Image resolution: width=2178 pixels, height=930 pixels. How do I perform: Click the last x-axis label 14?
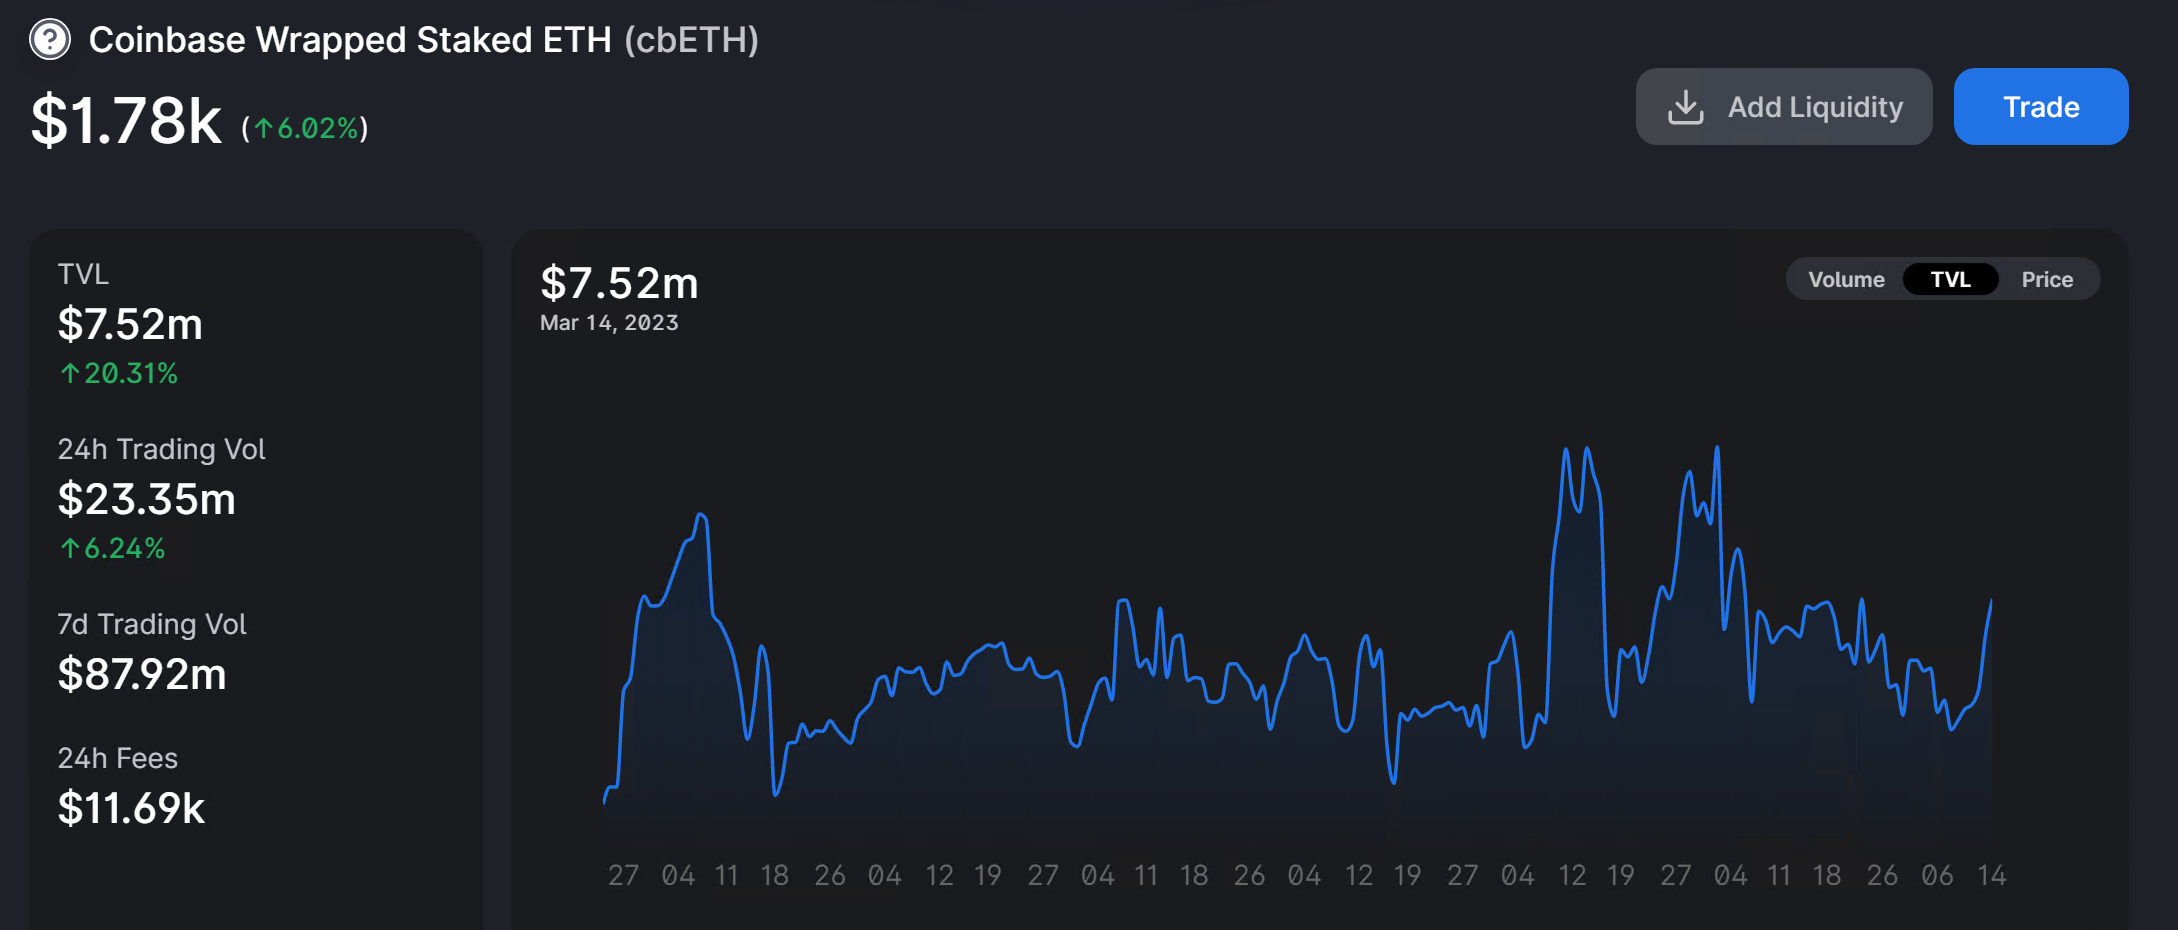pos(1991,876)
